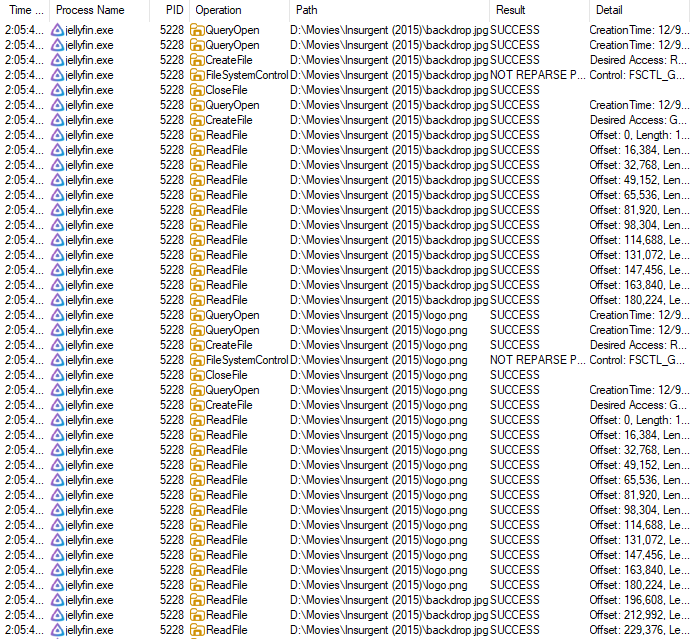Click FileSystemControl operation icon for logo.png
The image size is (691, 639).
(197, 360)
